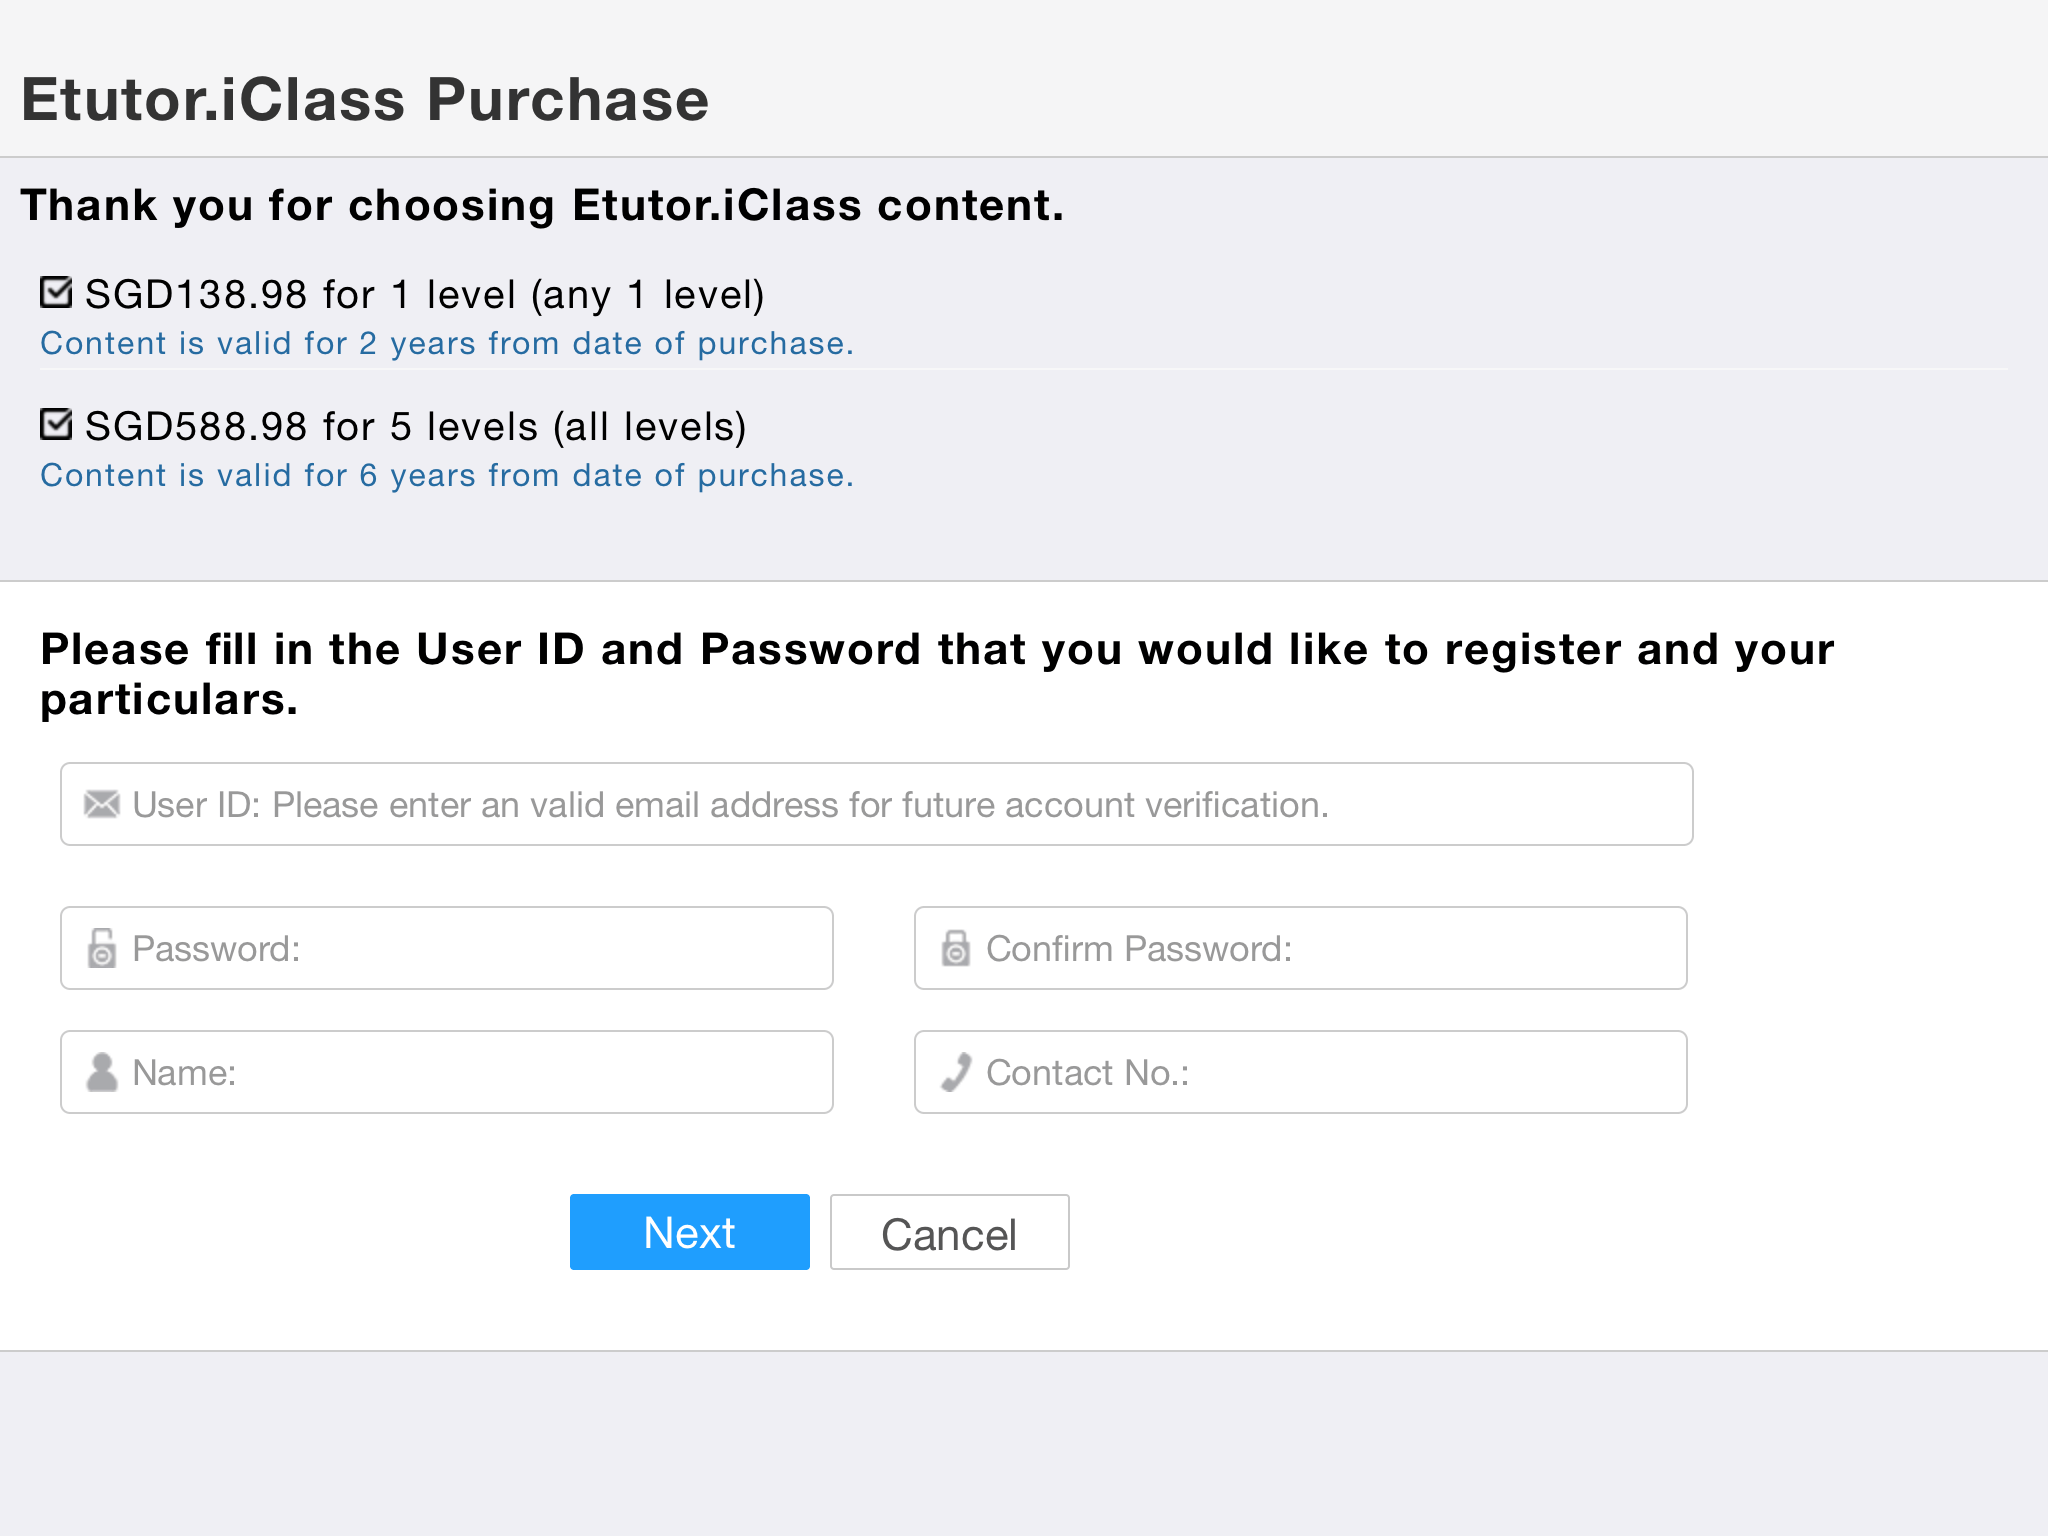The width and height of the screenshot is (2048, 1536).
Task: Toggle the SGD138.98 for 1 level checkbox
Action: [x=56, y=292]
